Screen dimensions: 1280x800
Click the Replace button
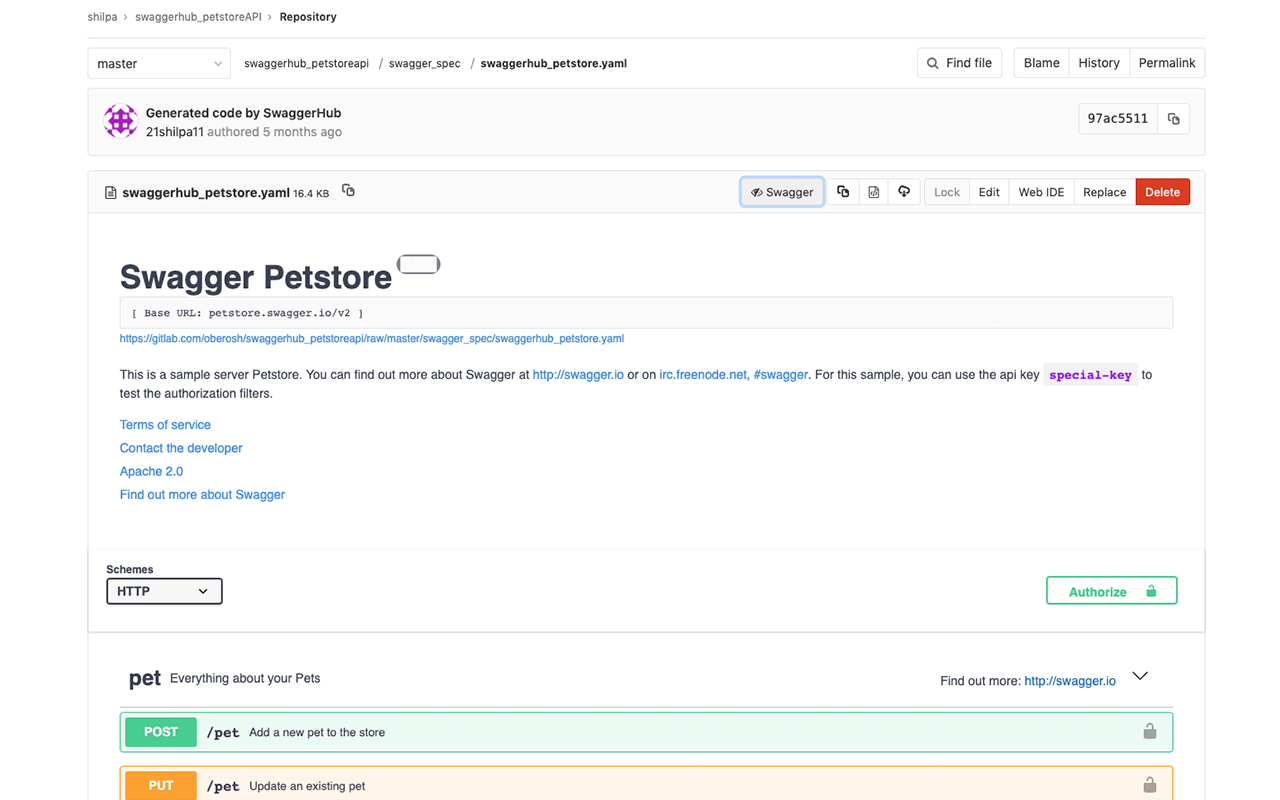click(x=1105, y=192)
